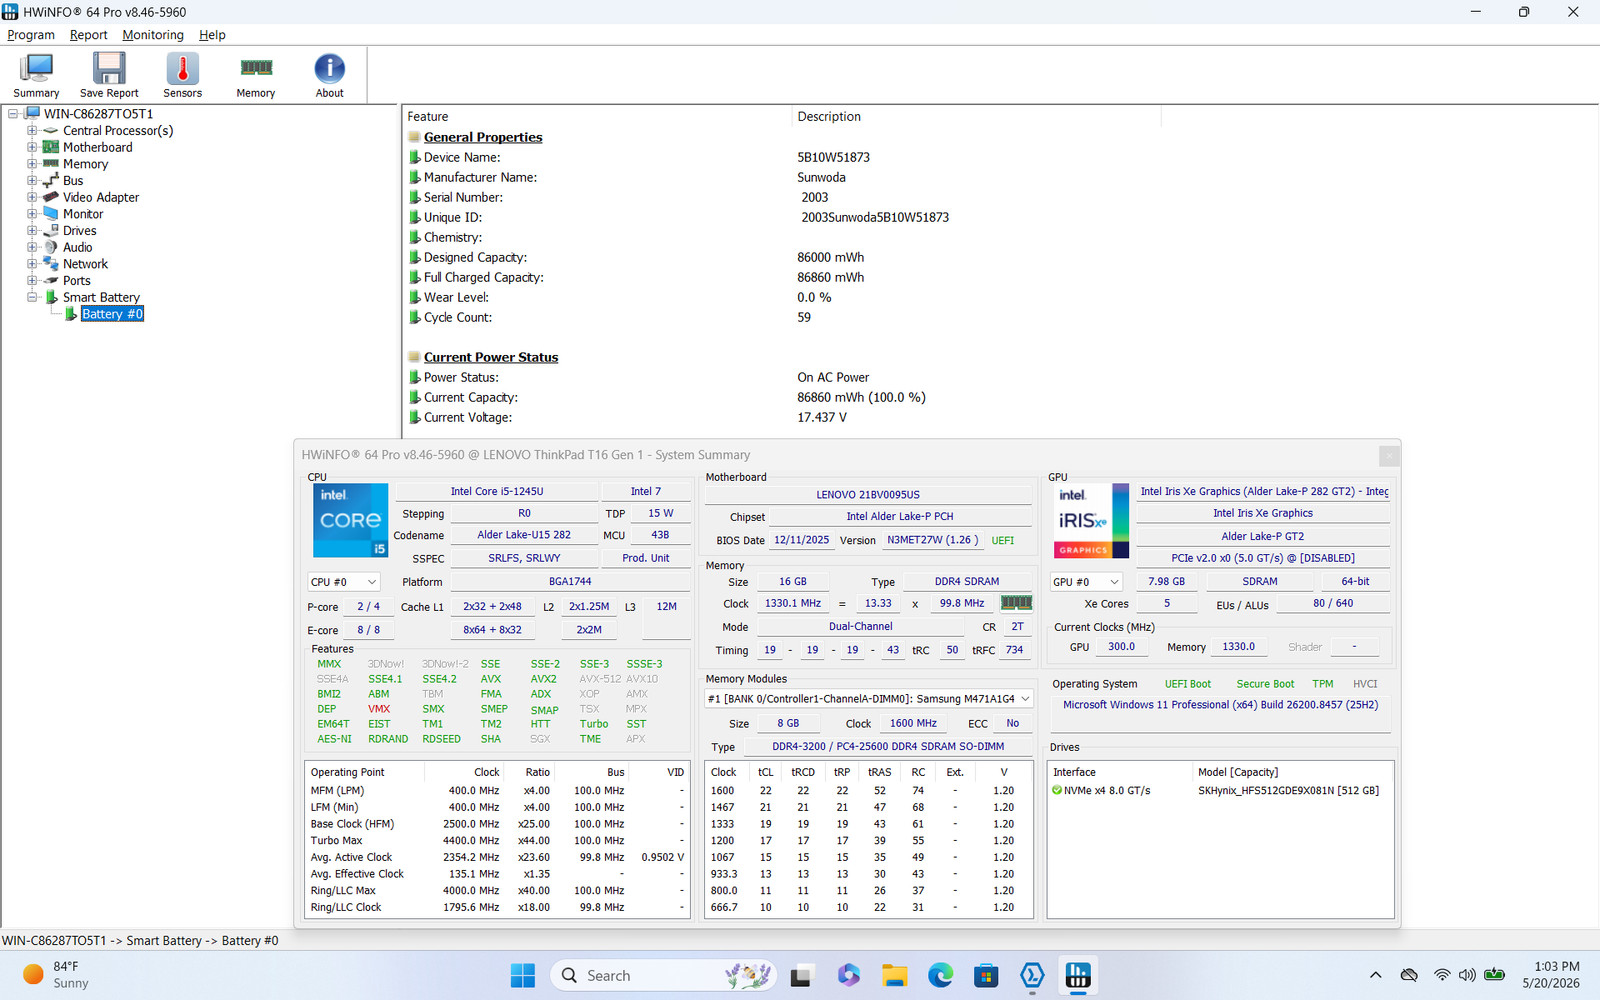Click the Intel Alder Lake-P PCH chipset field
This screenshot has height=1000, width=1600.
point(900,517)
